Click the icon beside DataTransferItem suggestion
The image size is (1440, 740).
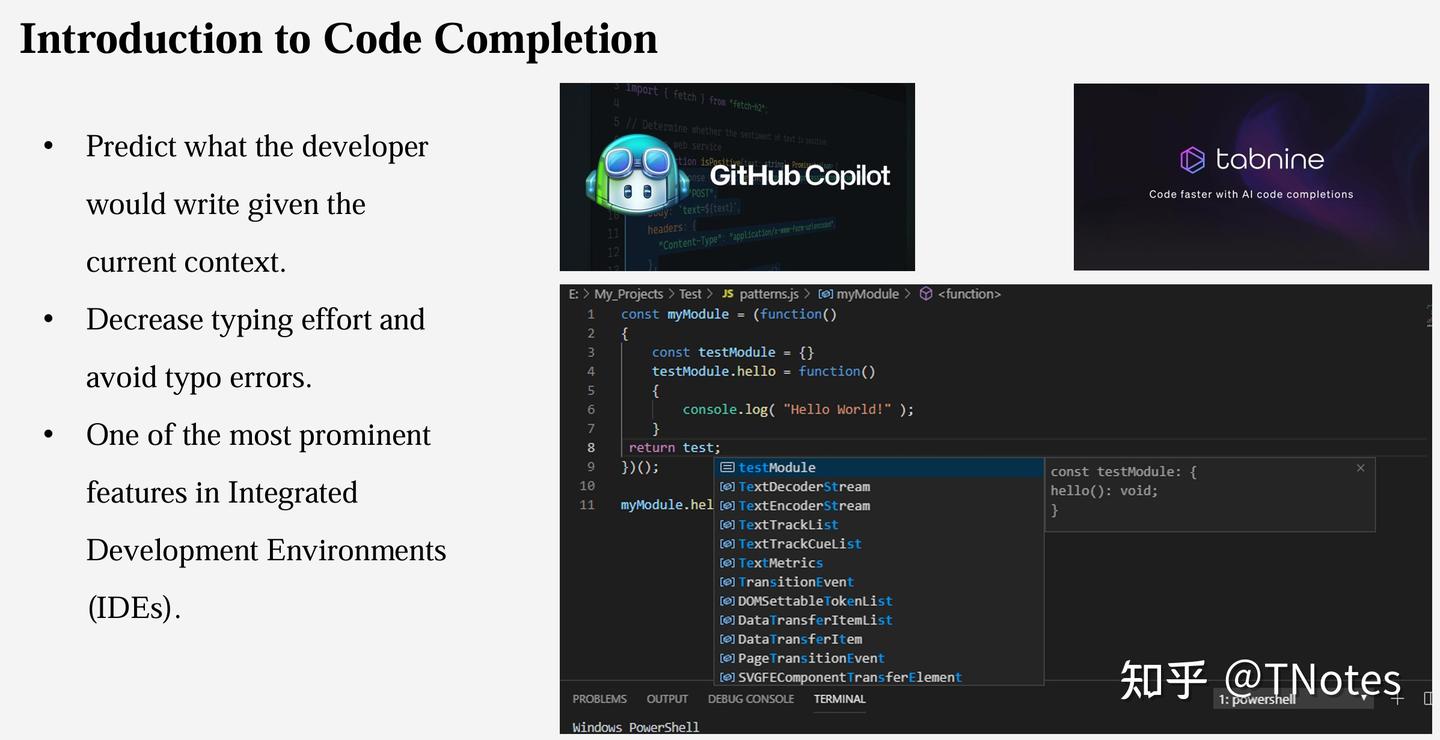click(728, 639)
